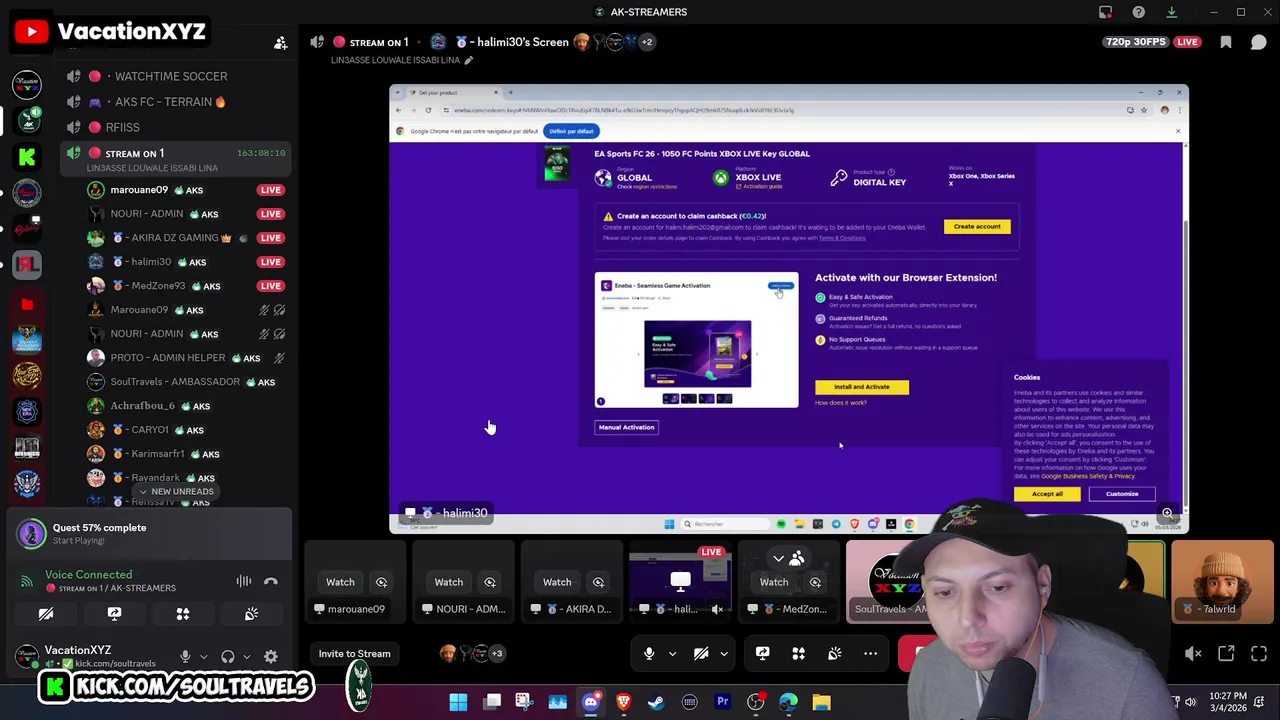This screenshot has width=1280, height=720.
Task: Add NOURI - ADM's stream to multi-view
Action: tap(490, 582)
